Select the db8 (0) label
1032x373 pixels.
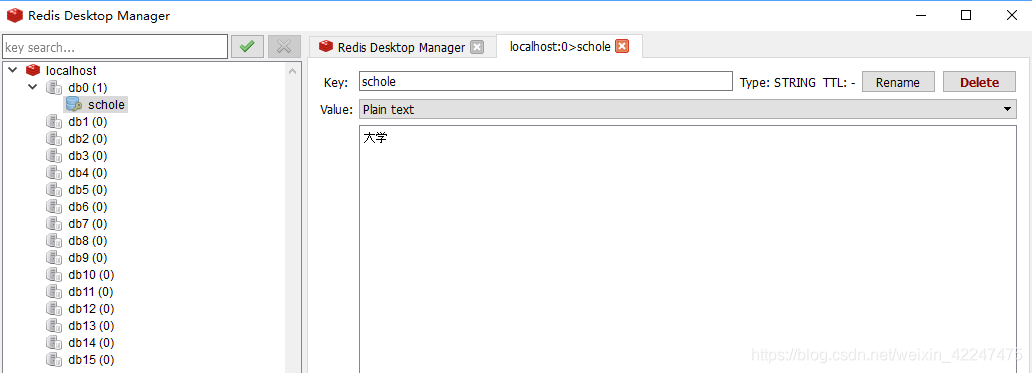88,241
